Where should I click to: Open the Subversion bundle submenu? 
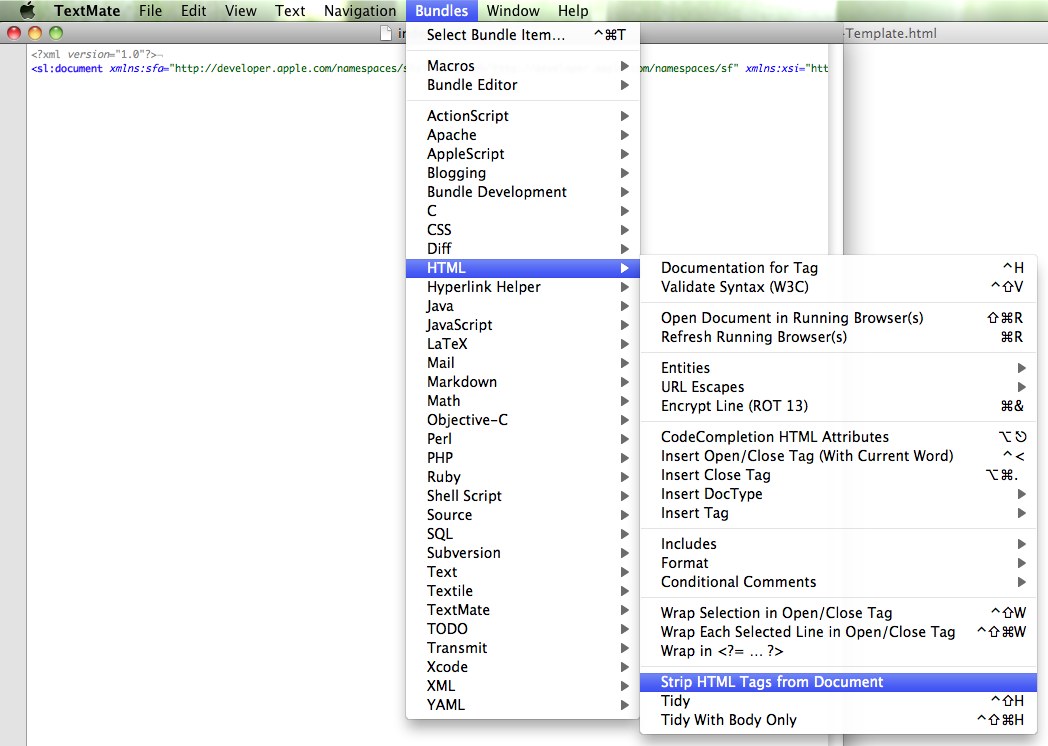click(x=523, y=553)
